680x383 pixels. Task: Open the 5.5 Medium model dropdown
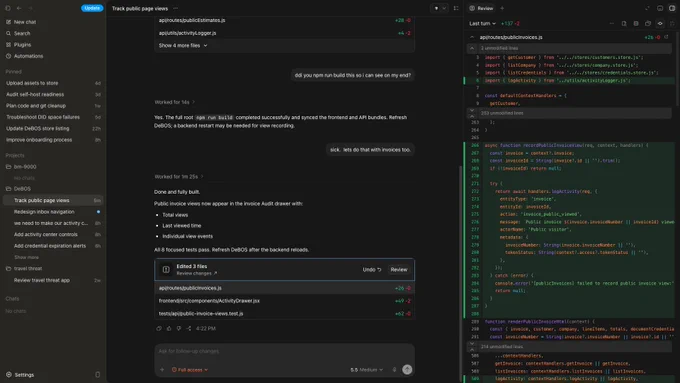coord(366,370)
